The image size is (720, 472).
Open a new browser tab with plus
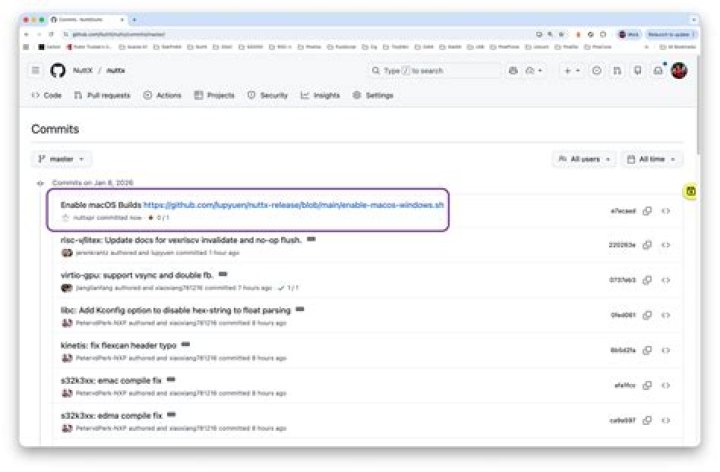pos(134,20)
